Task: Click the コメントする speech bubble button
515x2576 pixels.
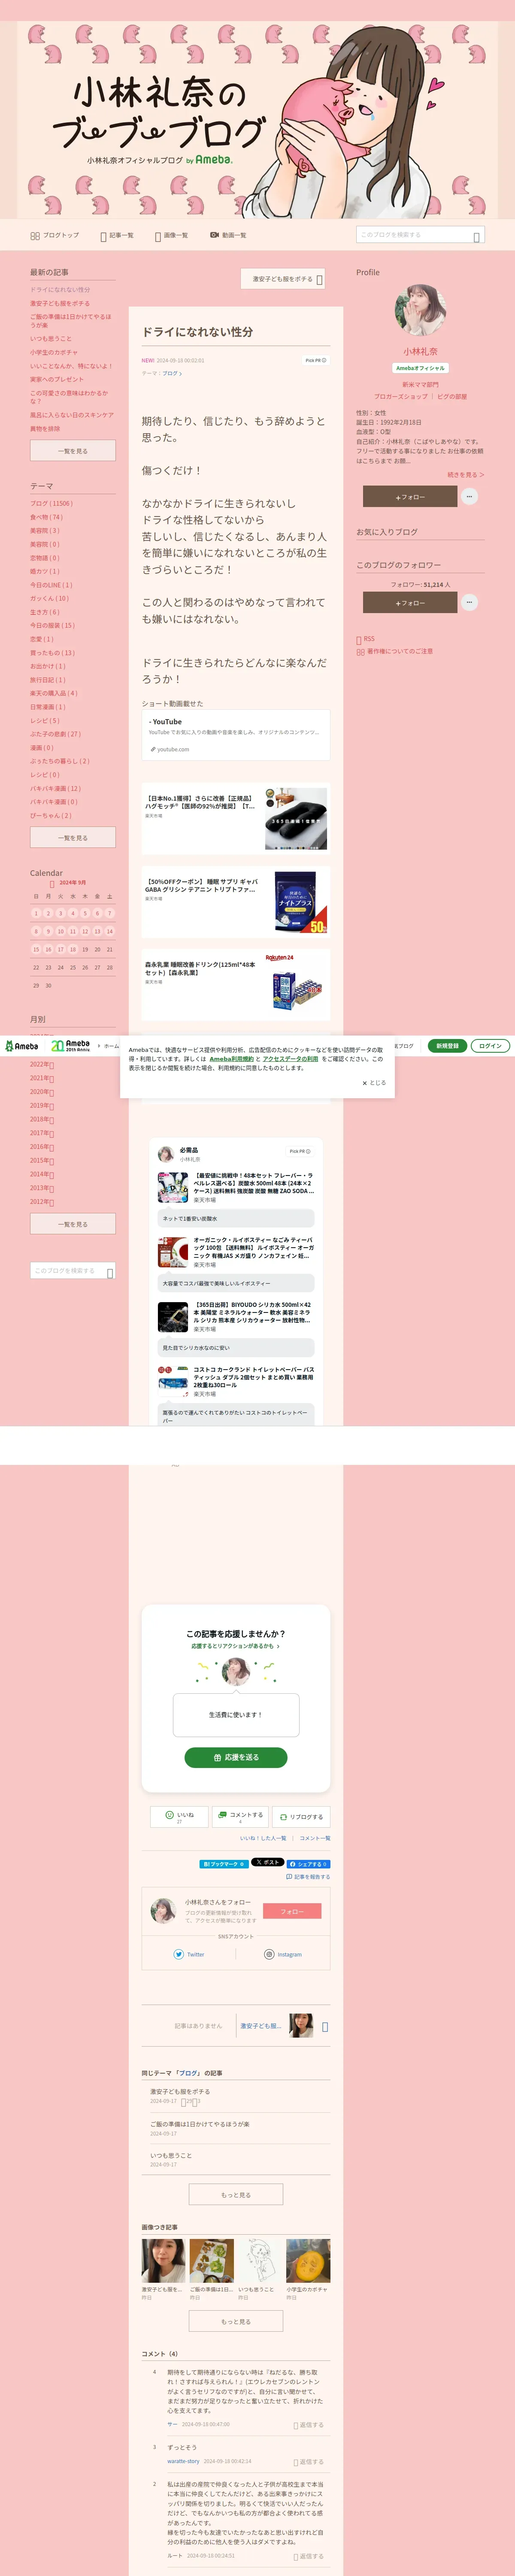Action: (x=240, y=1817)
